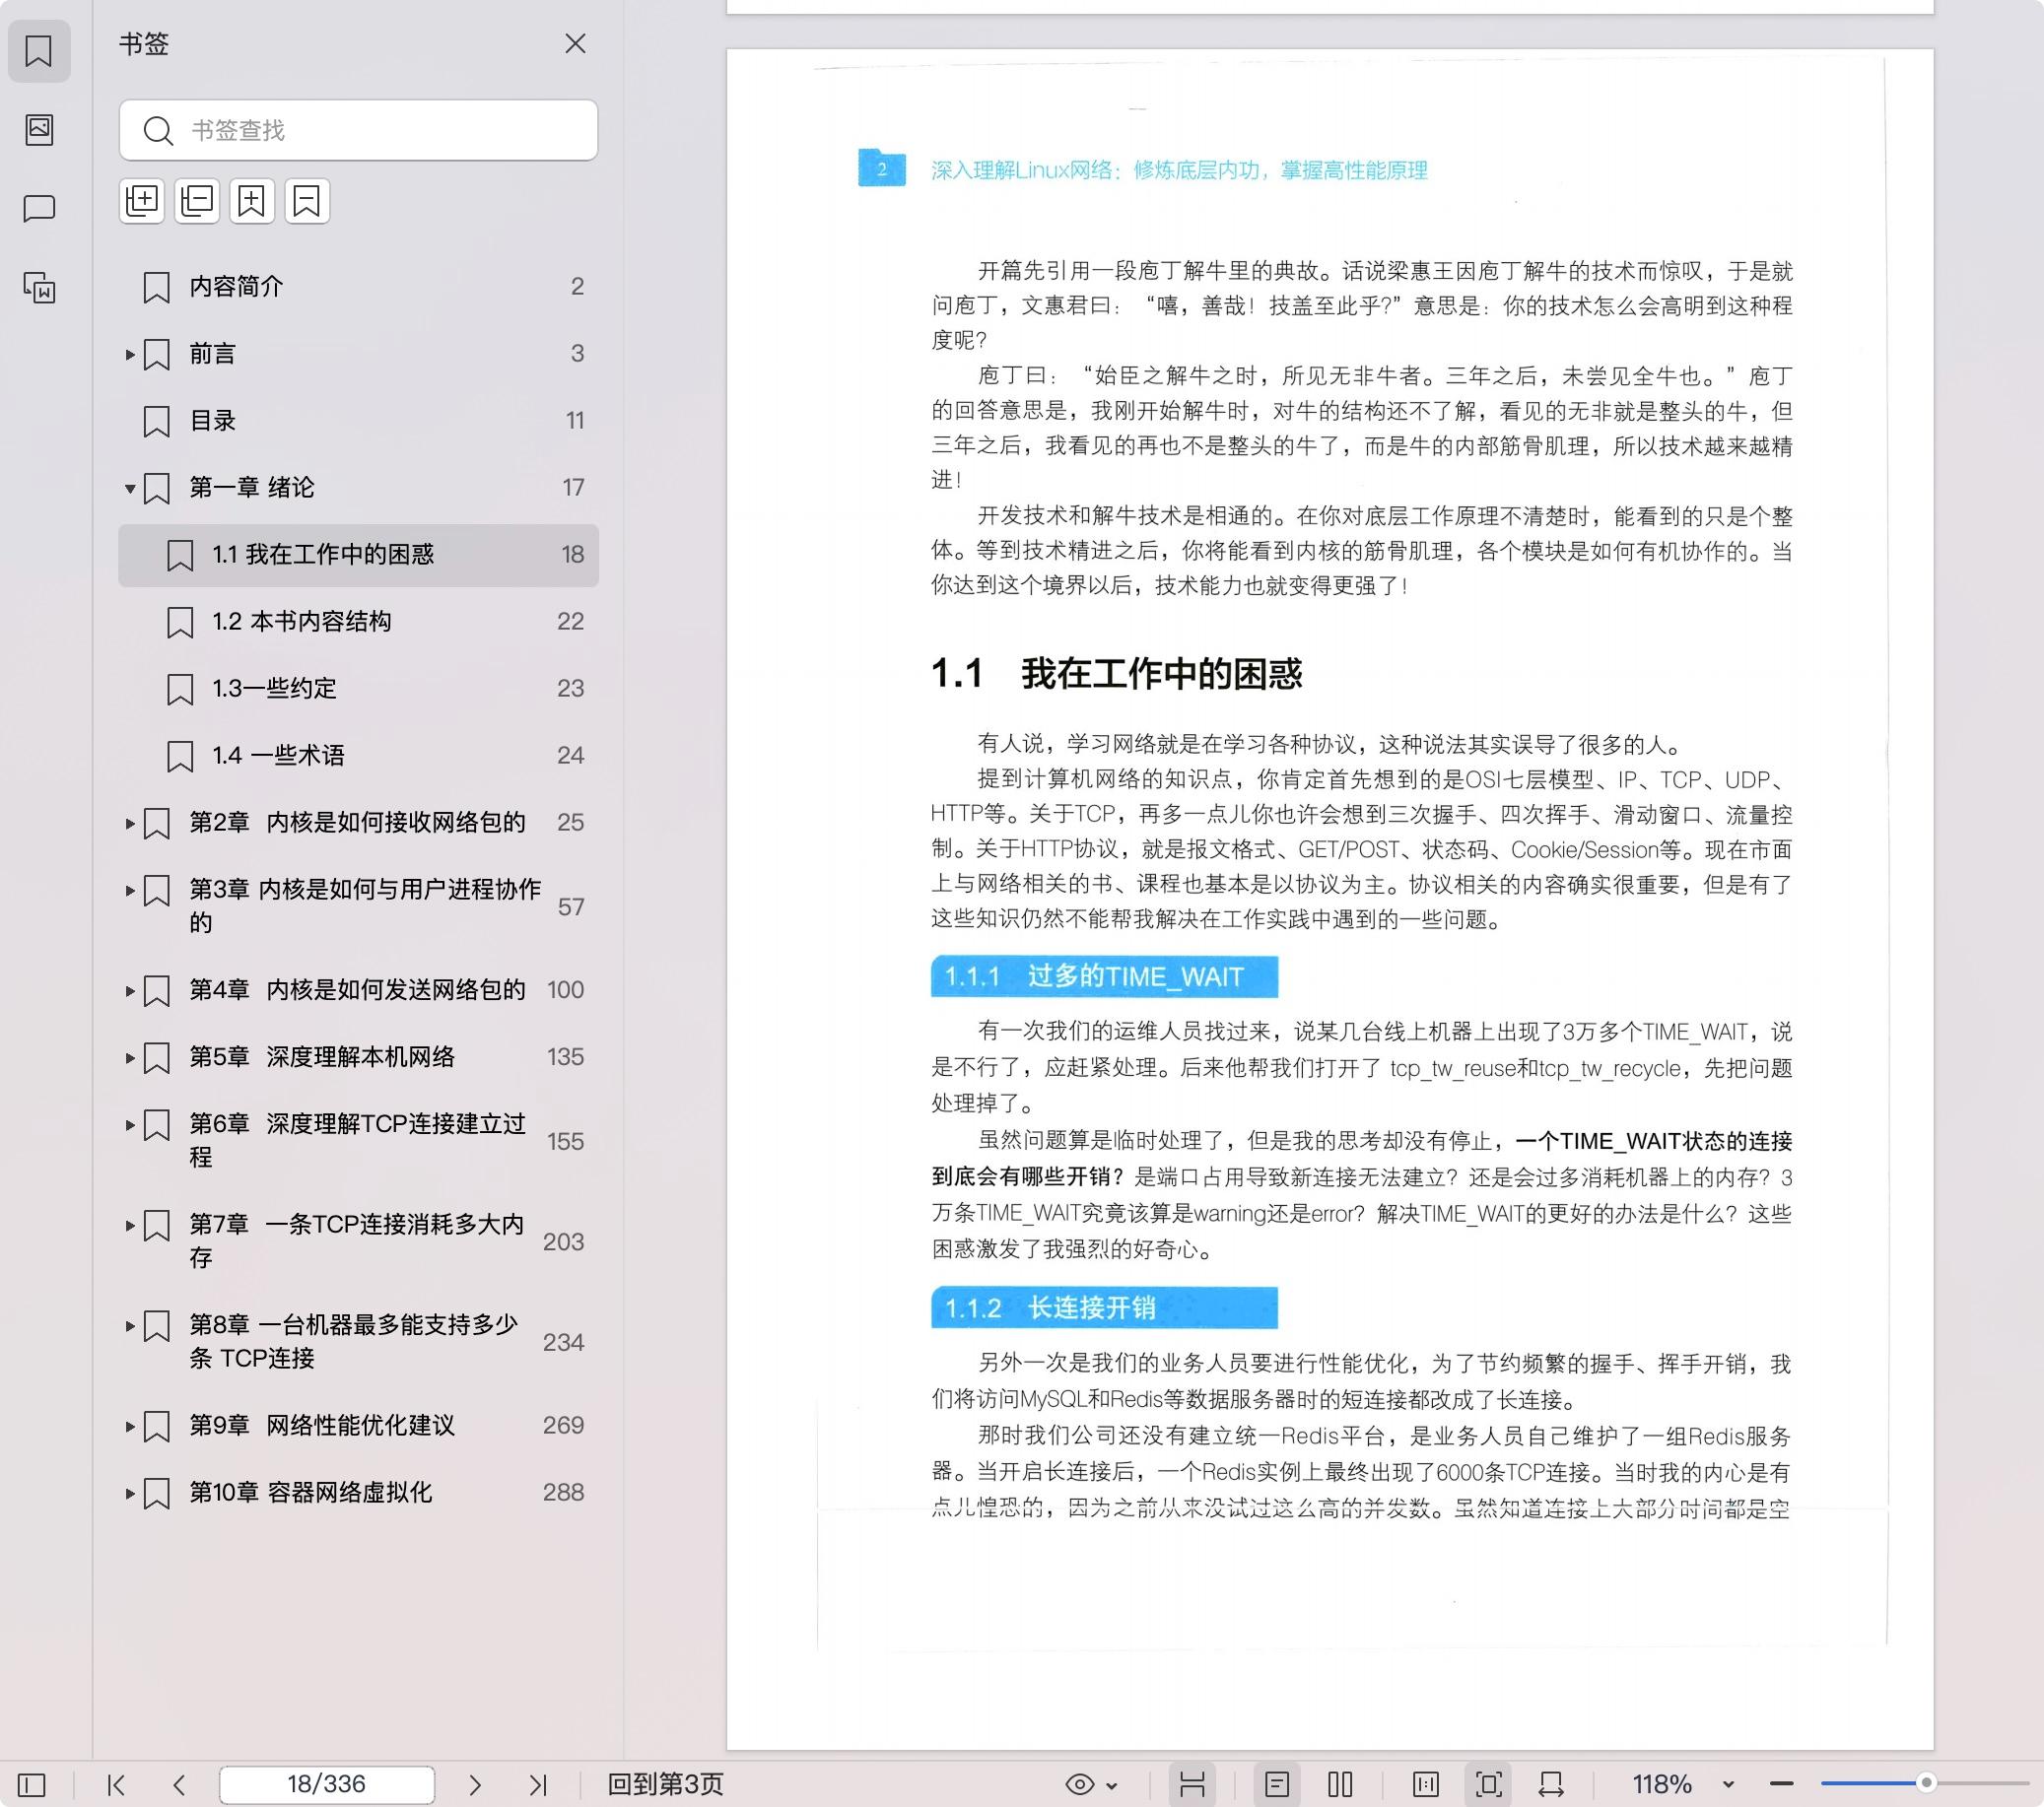Toggle fit width view icon
The width and height of the screenshot is (2044, 1807).
pyautogui.click(x=1551, y=1784)
